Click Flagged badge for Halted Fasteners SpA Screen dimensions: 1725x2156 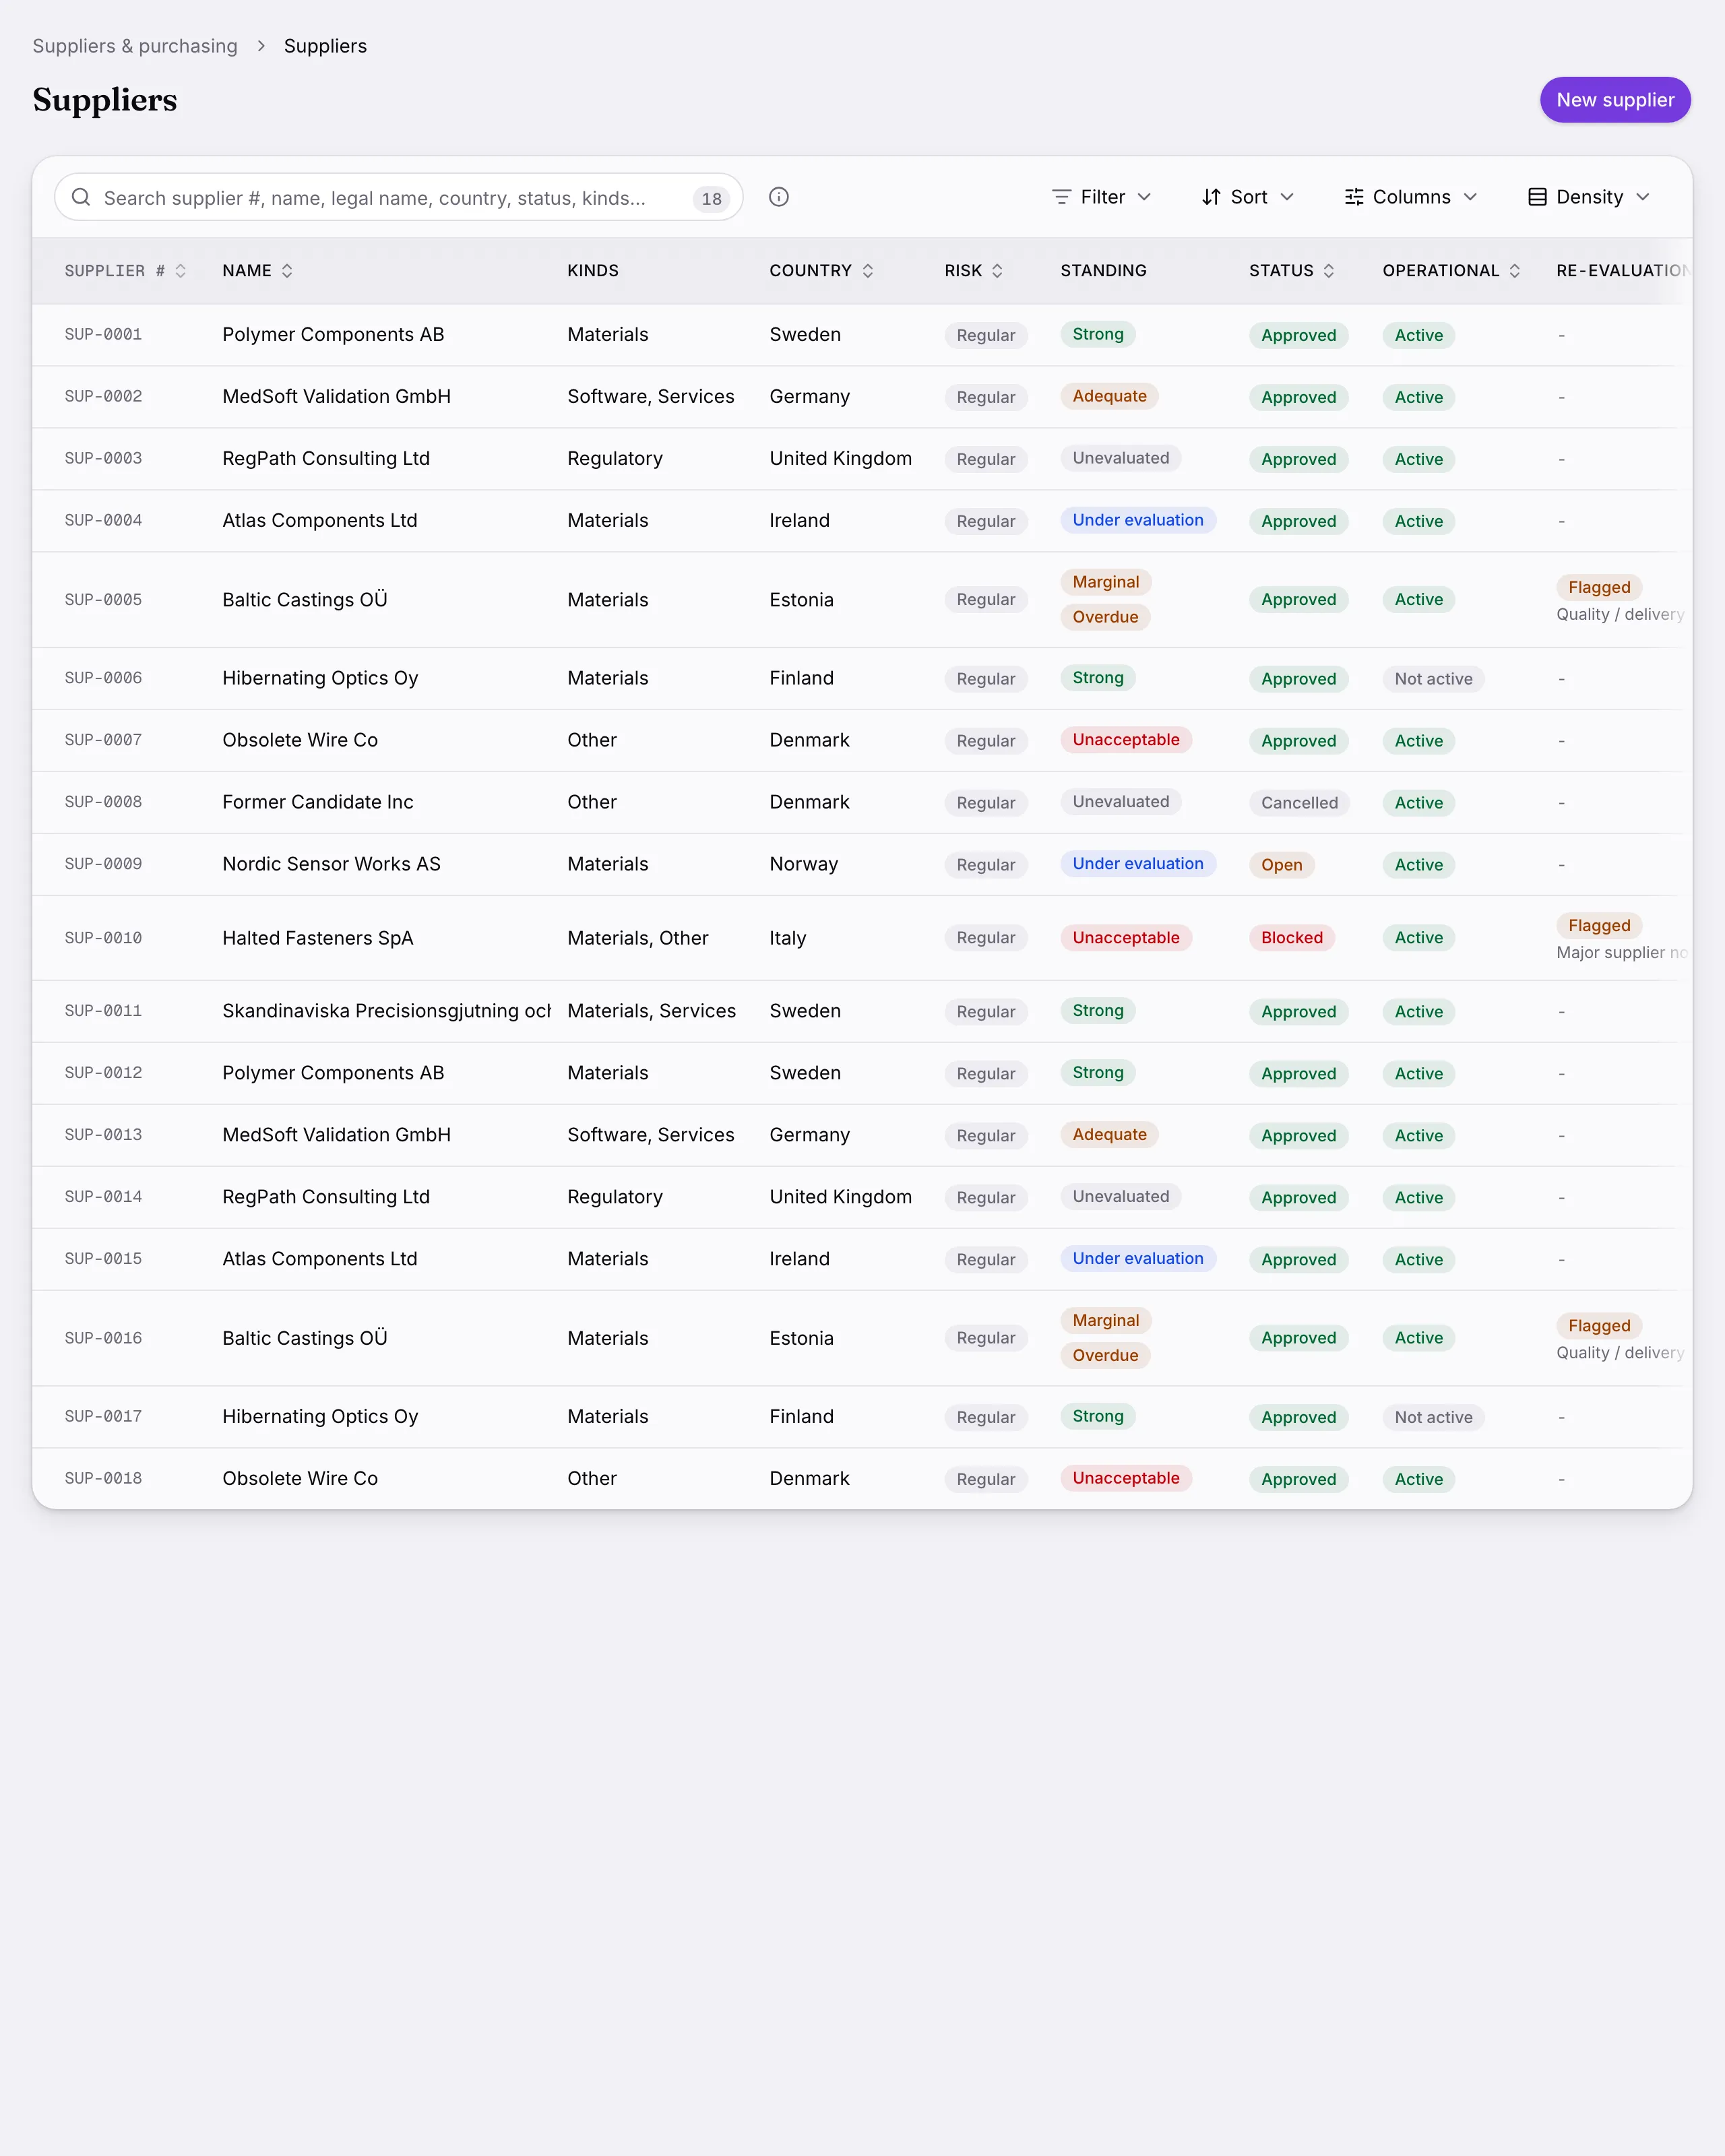tap(1599, 926)
